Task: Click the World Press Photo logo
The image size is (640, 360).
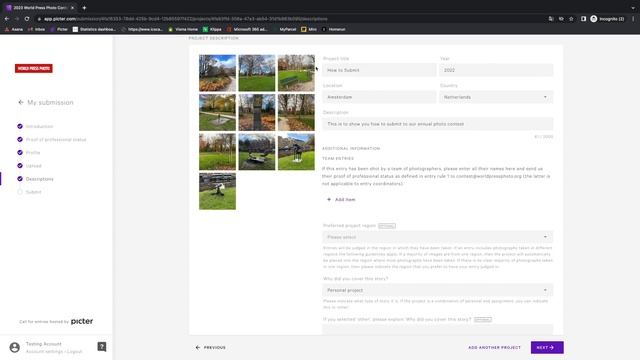Action: click(x=34, y=68)
